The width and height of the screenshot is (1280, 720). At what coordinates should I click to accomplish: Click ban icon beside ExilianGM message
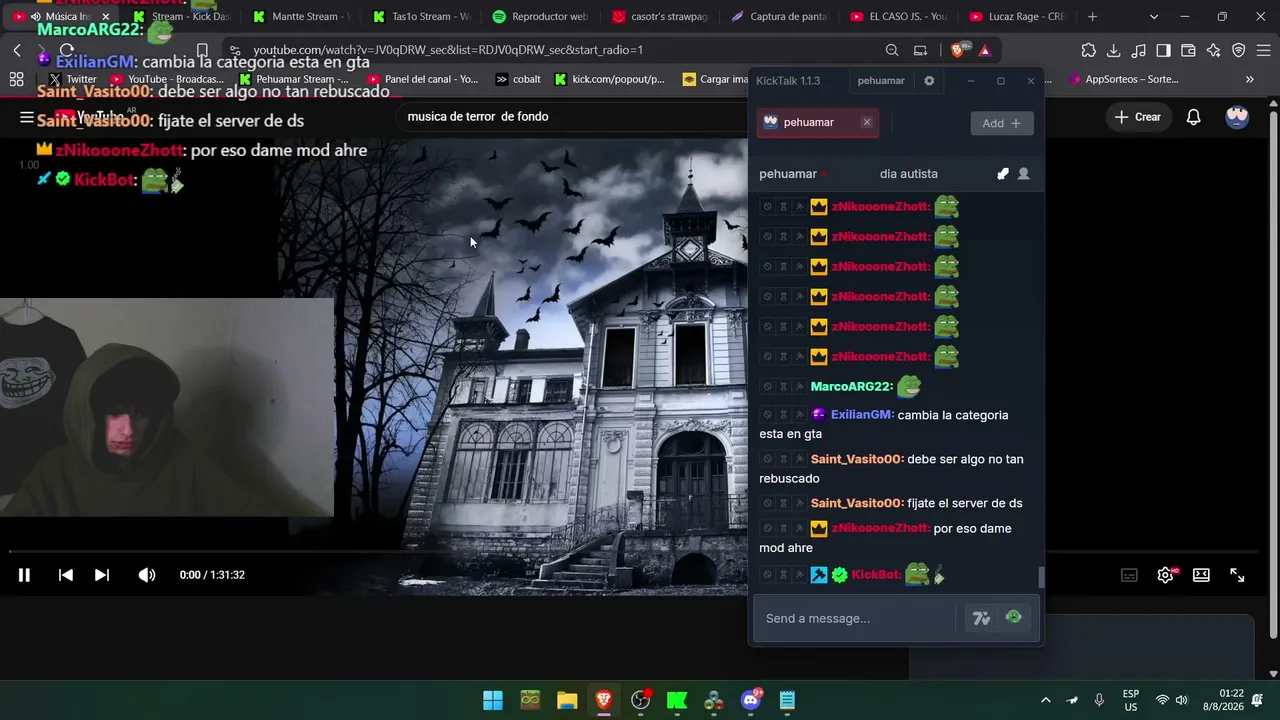pyautogui.click(x=768, y=415)
